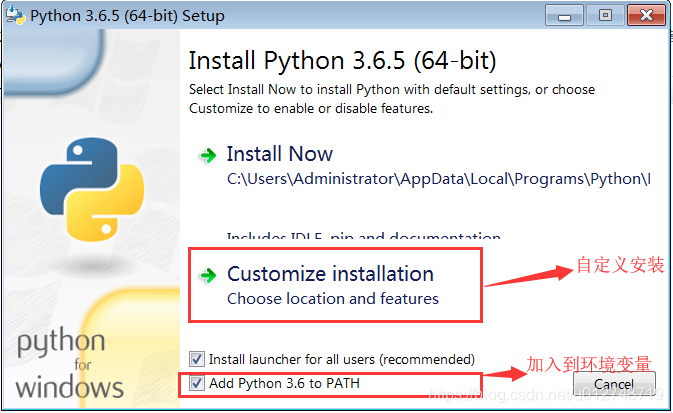The image size is (673, 413).
Task: Click the default install path text
Action: tap(439, 179)
